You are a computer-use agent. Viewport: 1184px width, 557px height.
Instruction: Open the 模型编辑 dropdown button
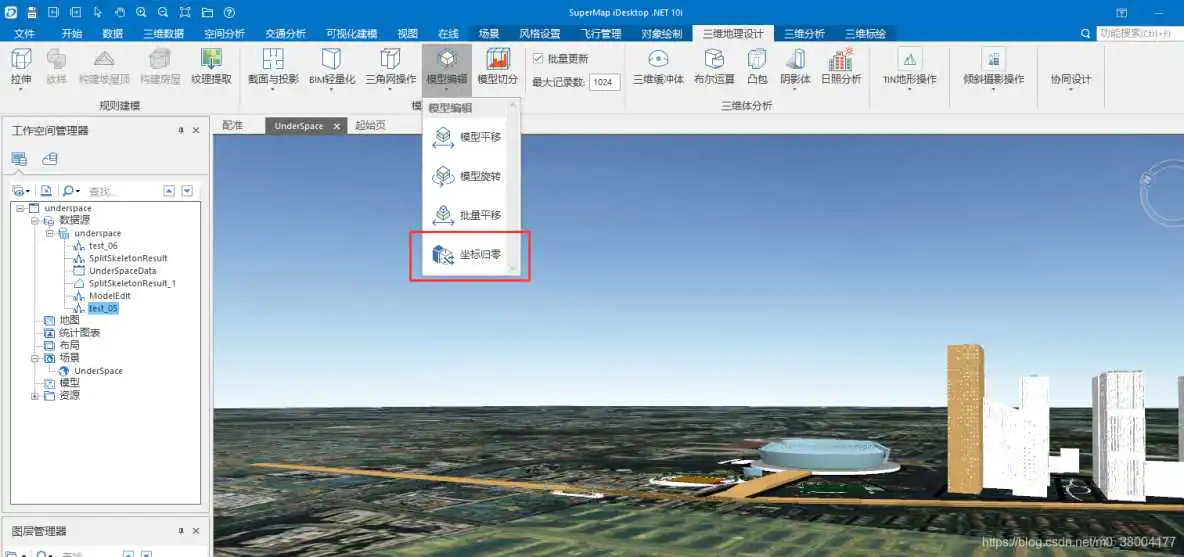pyautogui.click(x=447, y=68)
